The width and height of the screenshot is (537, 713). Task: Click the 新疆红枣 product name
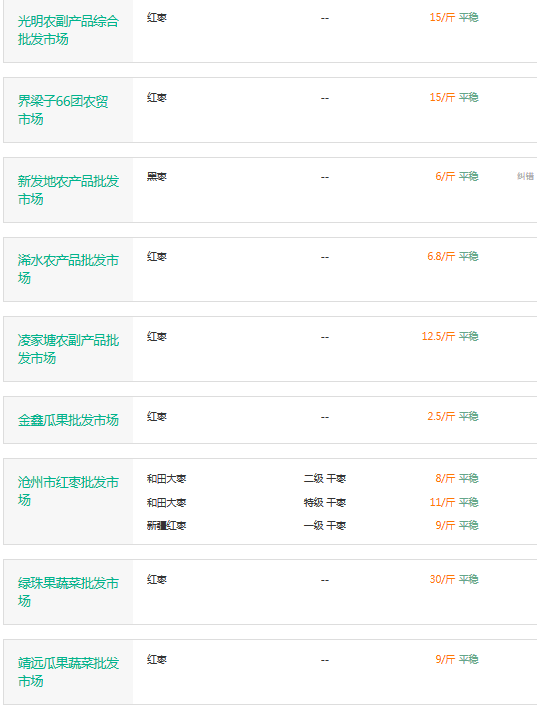[x=166, y=526]
